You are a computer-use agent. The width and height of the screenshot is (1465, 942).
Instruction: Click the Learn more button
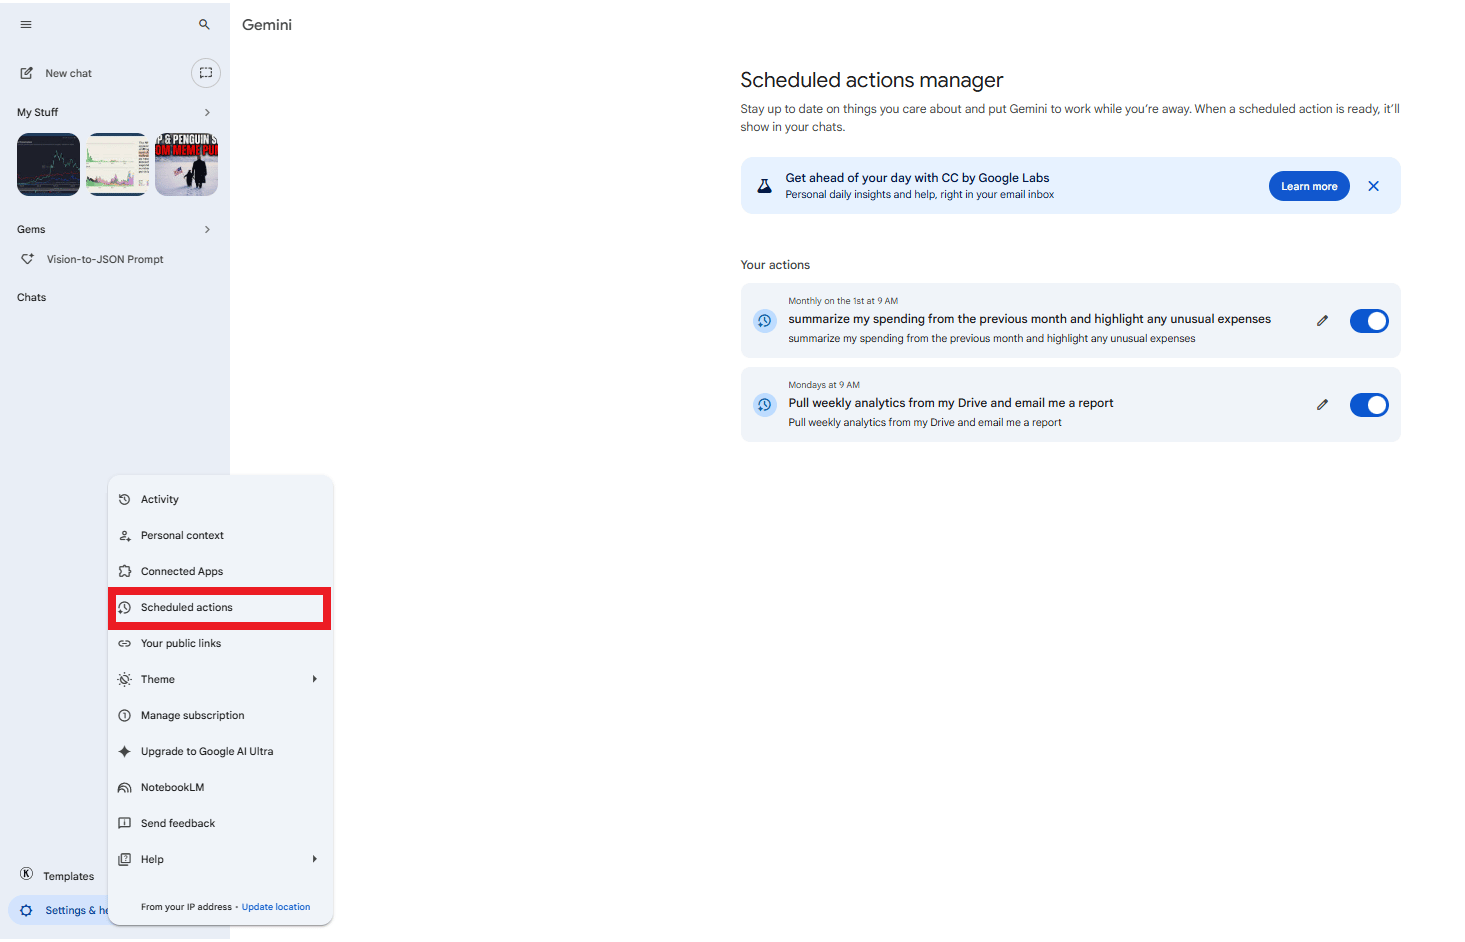click(x=1309, y=186)
